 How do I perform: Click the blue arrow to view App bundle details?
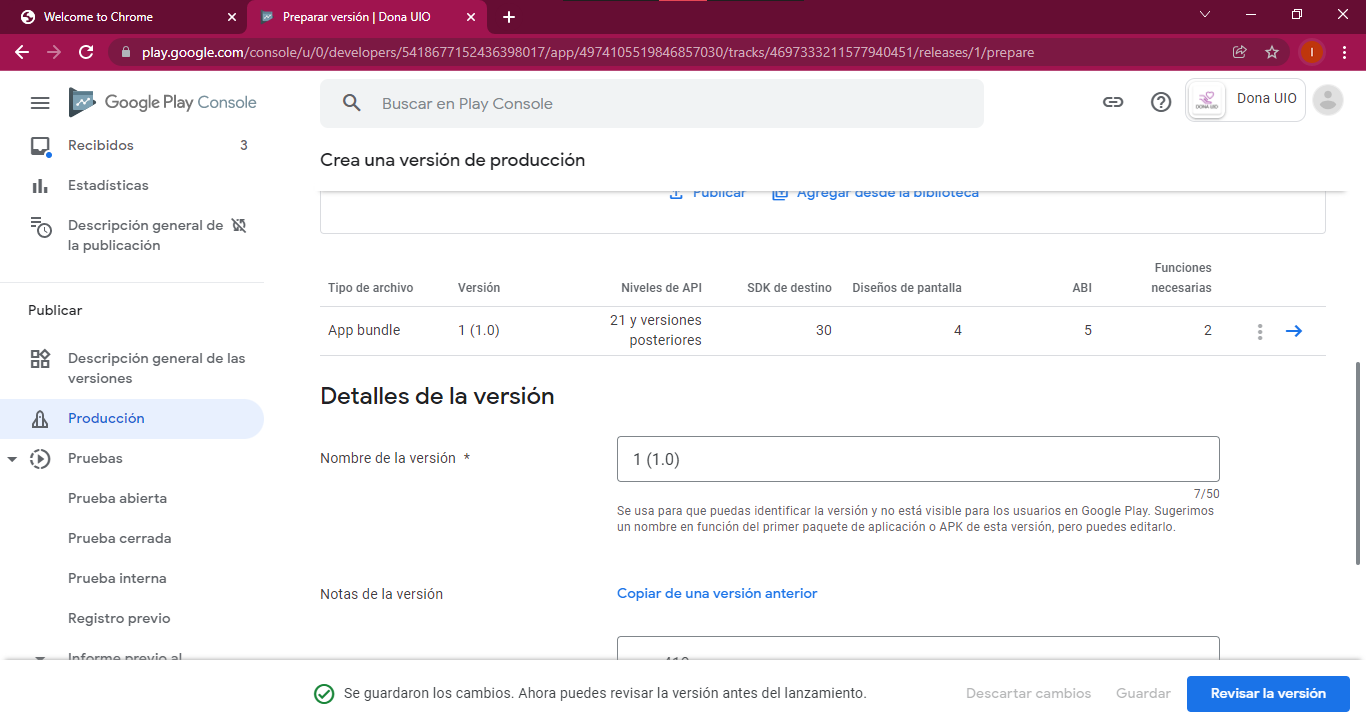click(1294, 330)
